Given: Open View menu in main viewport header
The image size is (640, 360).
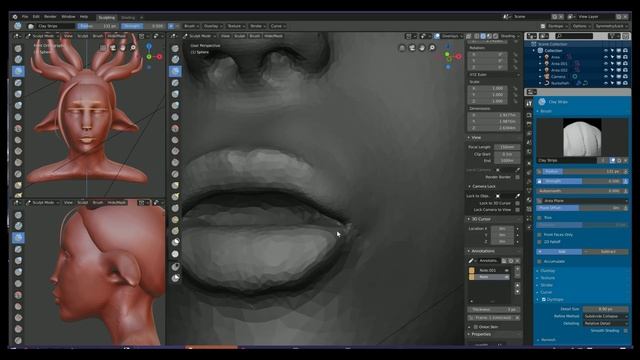Looking at the screenshot, I should (225, 36).
